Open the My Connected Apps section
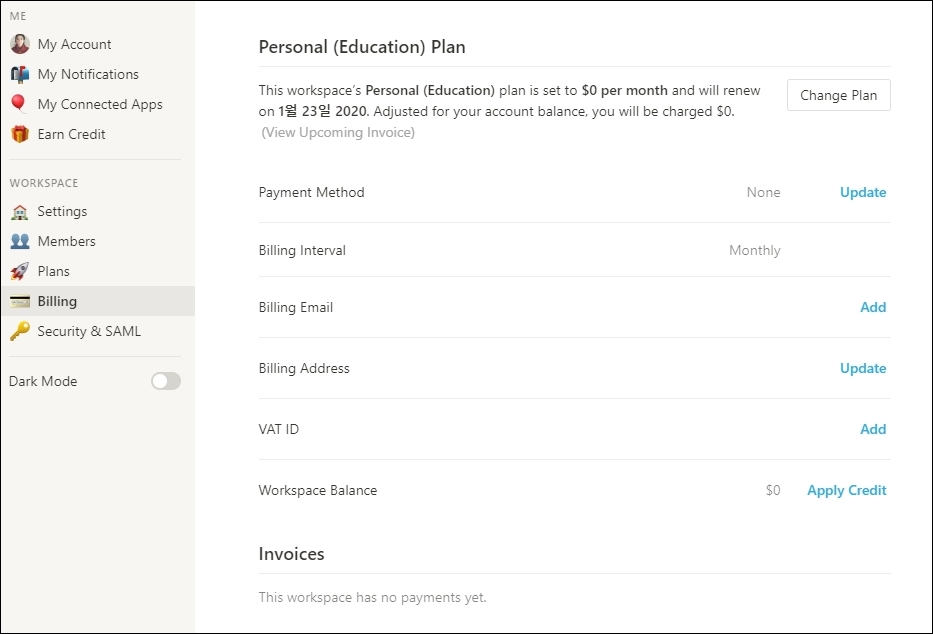 tap(99, 104)
